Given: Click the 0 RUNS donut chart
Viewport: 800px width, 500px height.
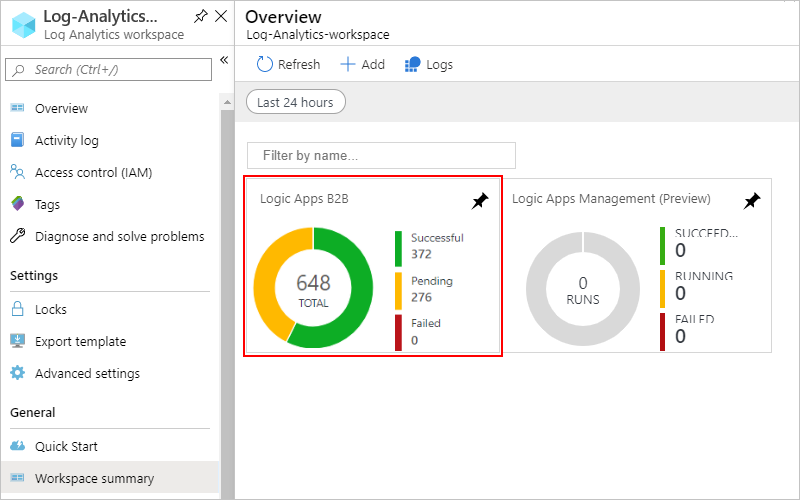Looking at the screenshot, I should point(583,289).
